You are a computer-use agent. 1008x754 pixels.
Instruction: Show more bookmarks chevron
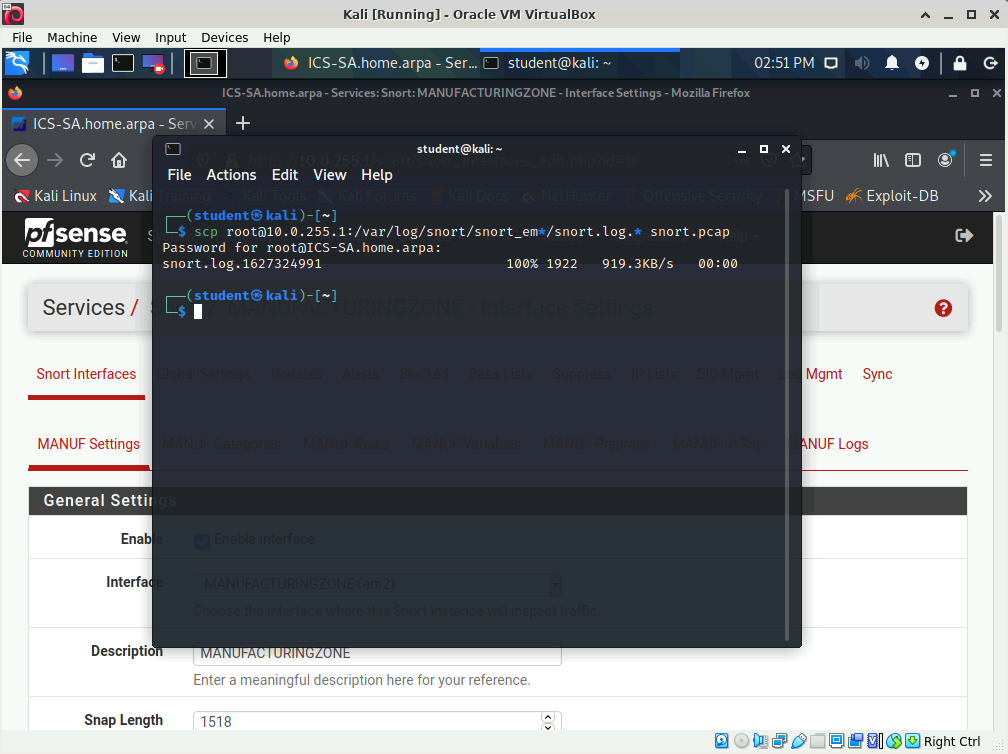pos(985,196)
